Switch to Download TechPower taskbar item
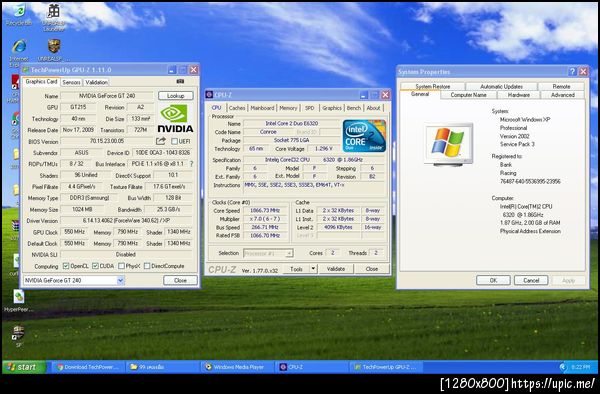 click(x=88, y=367)
